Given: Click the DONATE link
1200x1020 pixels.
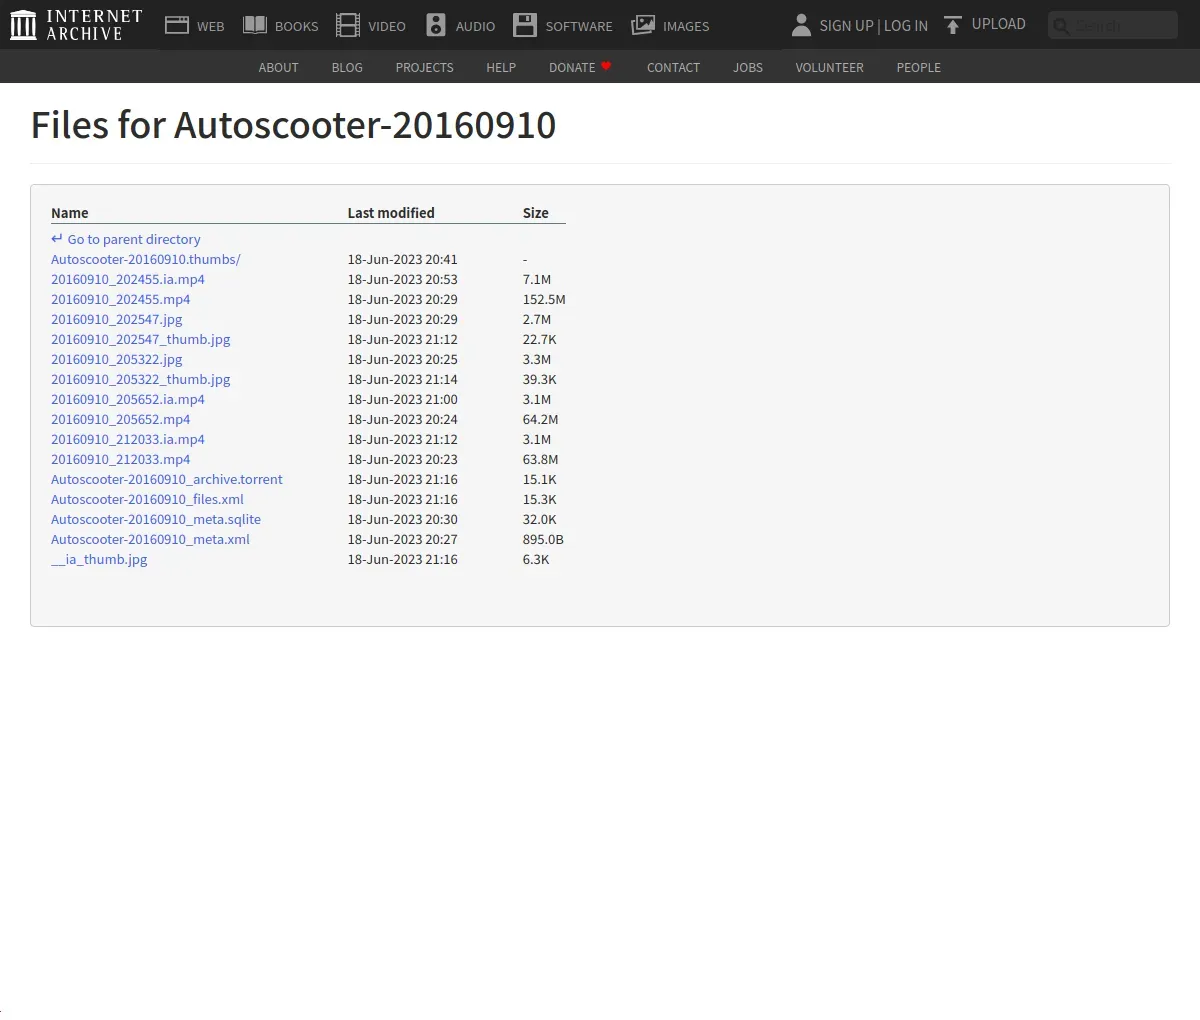Looking at the screenshot, I should click(x=572, y=67).
